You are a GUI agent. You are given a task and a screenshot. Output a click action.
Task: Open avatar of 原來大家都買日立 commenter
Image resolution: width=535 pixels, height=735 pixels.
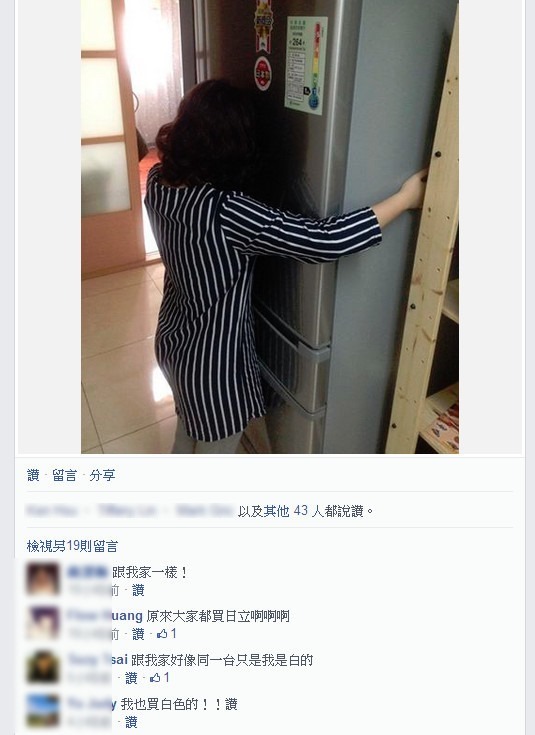pyautogui.click(x=43, y=622)
